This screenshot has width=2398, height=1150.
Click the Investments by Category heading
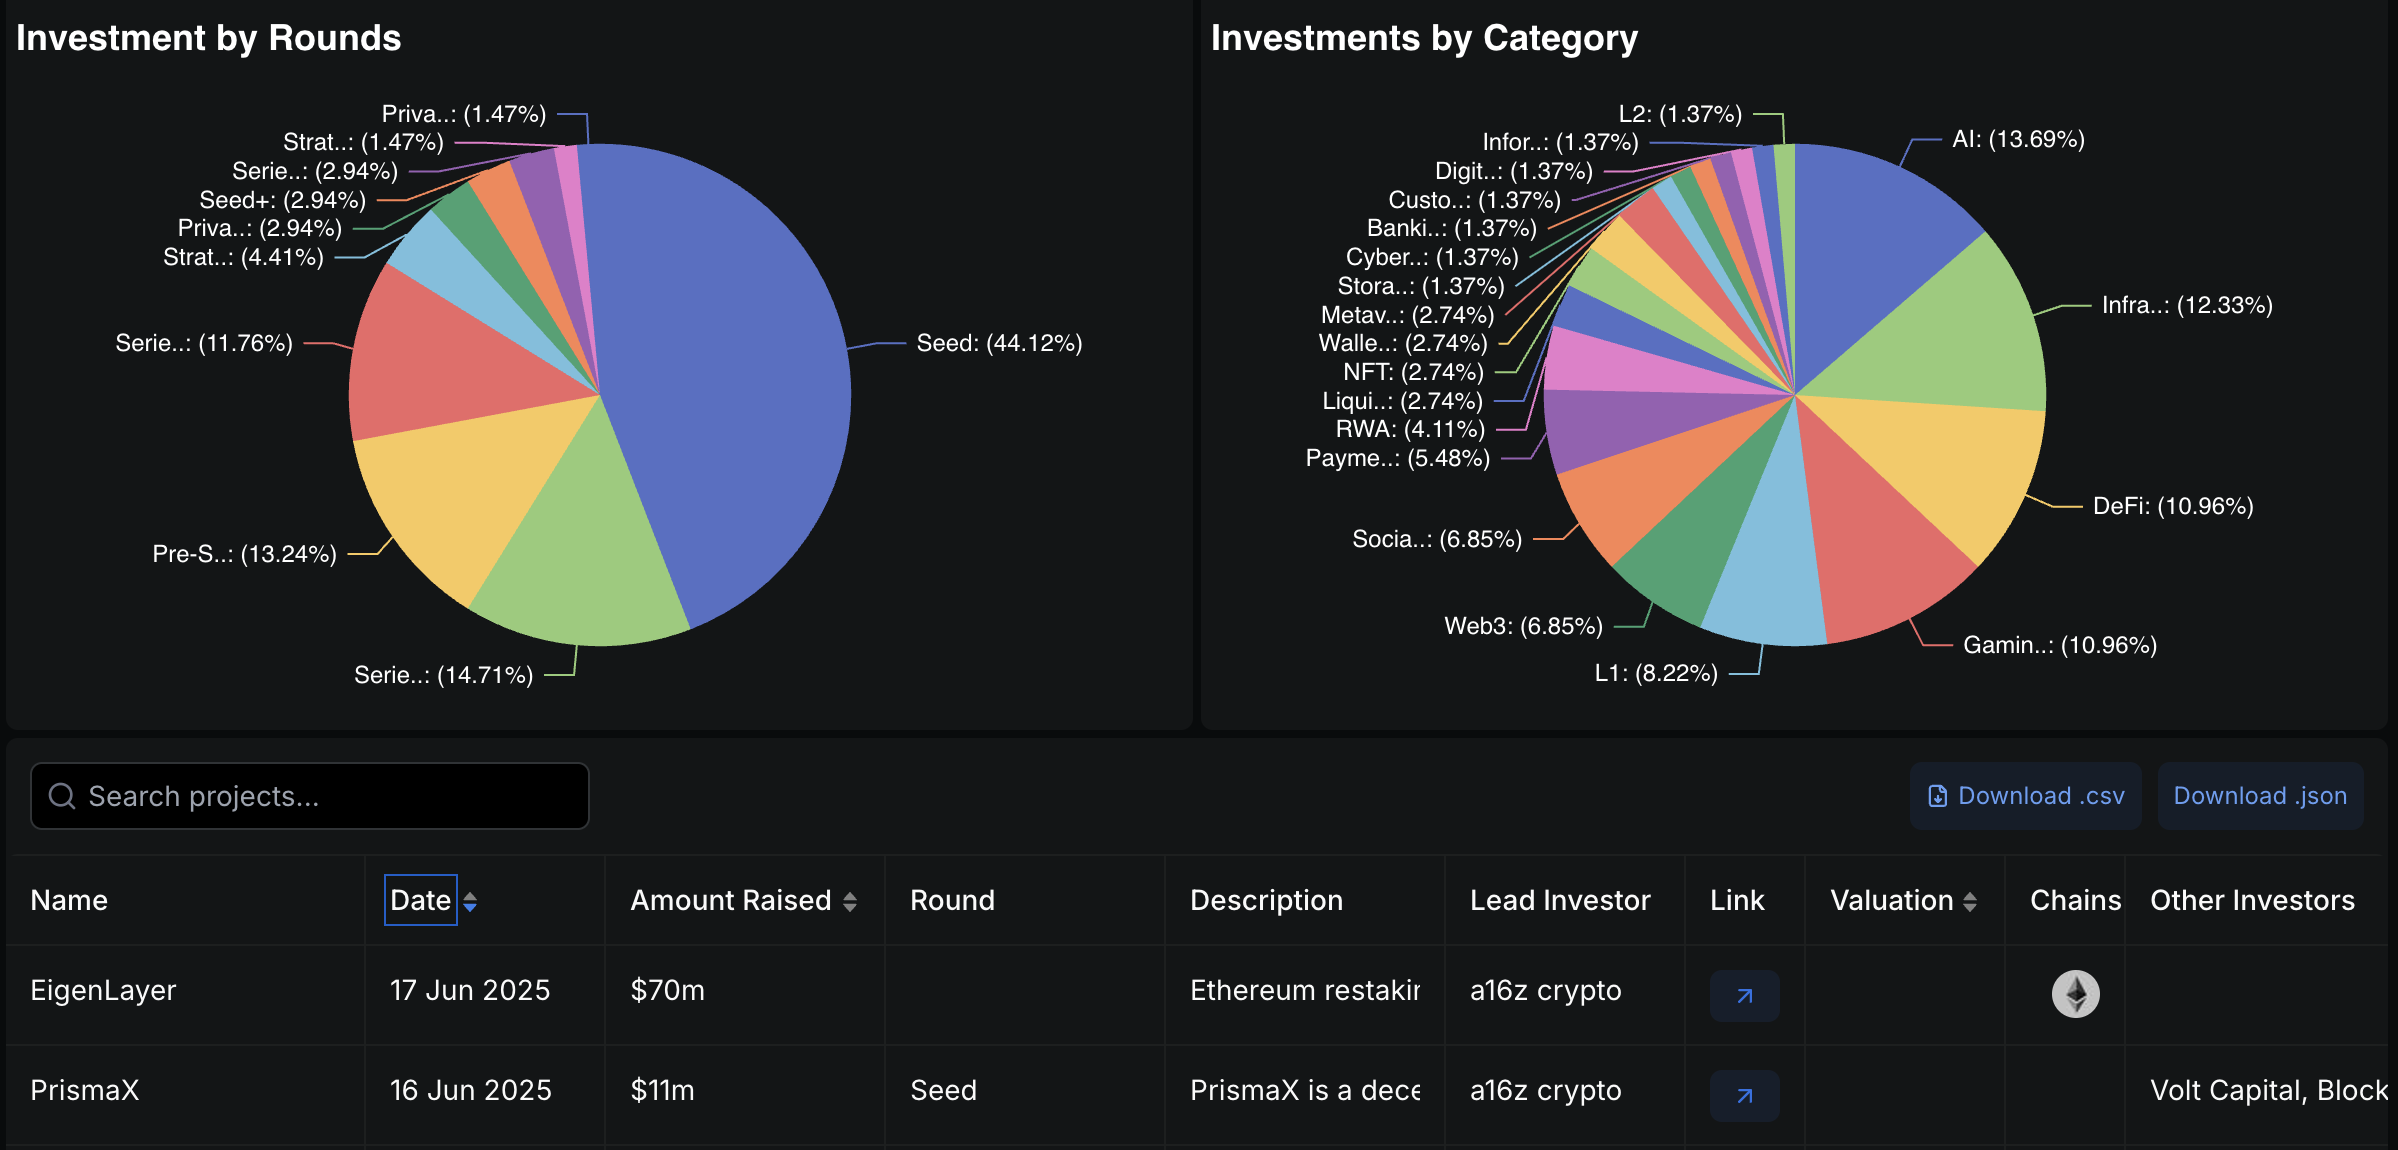1424,38
